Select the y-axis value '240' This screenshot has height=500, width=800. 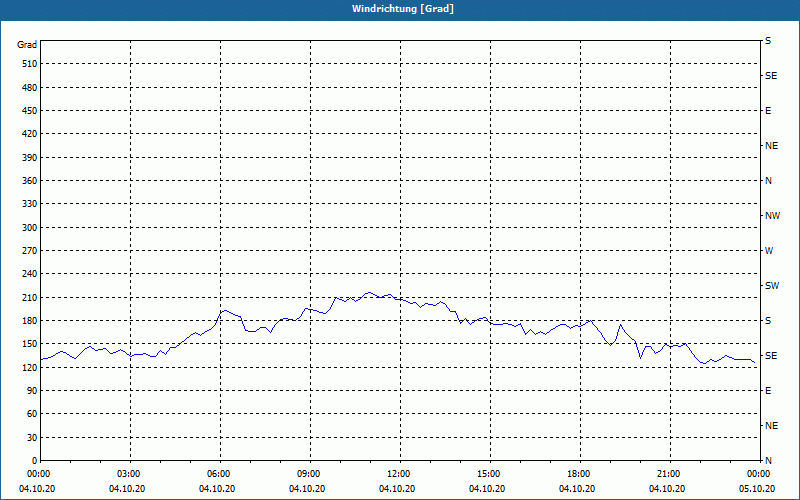pos(30,273)
